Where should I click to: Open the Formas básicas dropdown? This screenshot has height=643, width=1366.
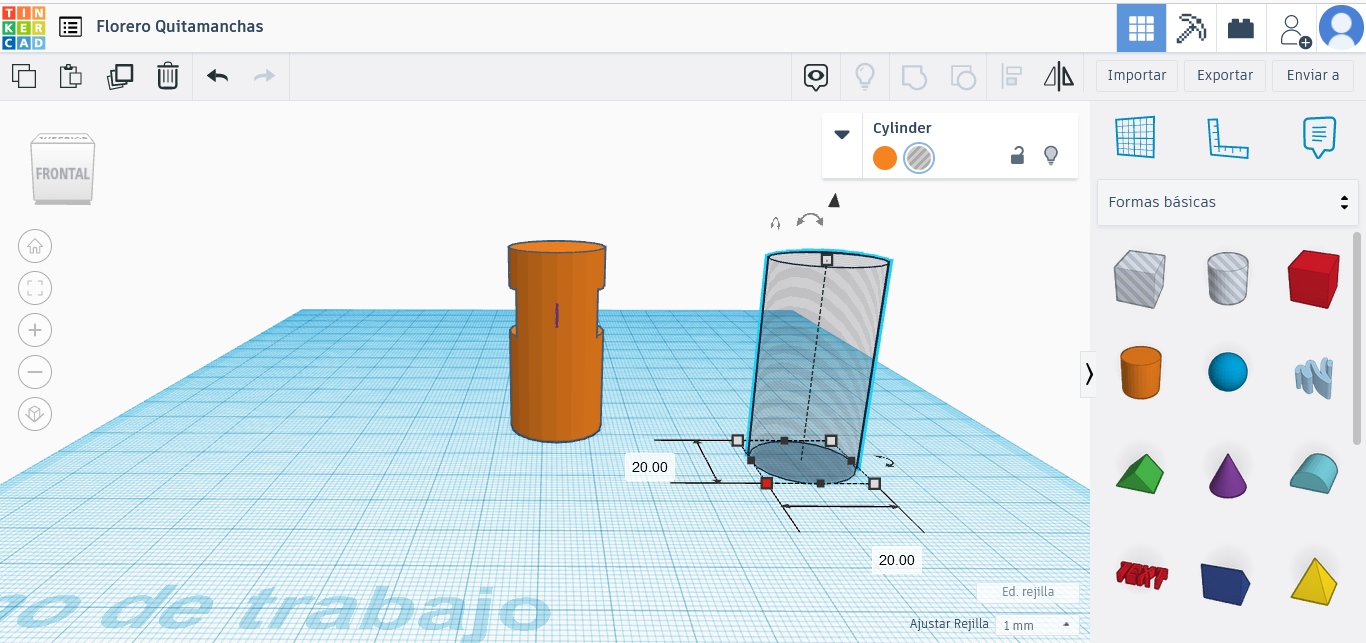(x=1228, y=202)
